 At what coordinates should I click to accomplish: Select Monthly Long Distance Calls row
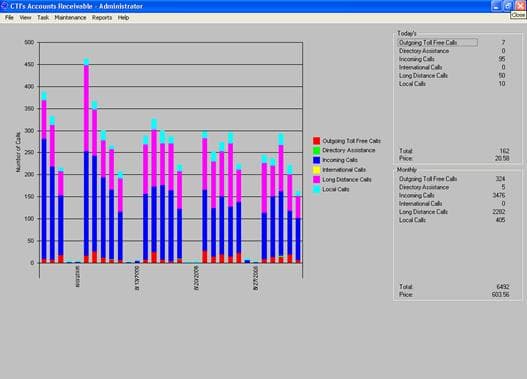[x=452, y=212]
